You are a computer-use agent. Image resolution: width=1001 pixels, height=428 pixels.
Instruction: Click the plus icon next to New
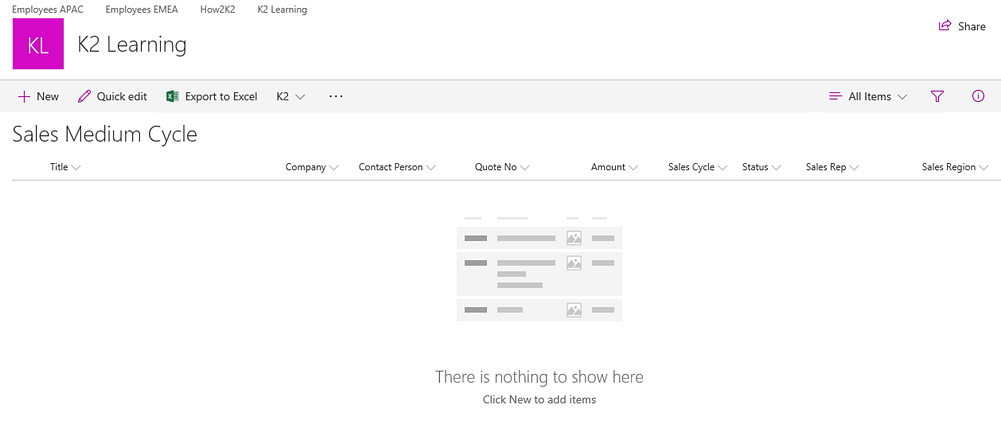[x=24, y=96]
